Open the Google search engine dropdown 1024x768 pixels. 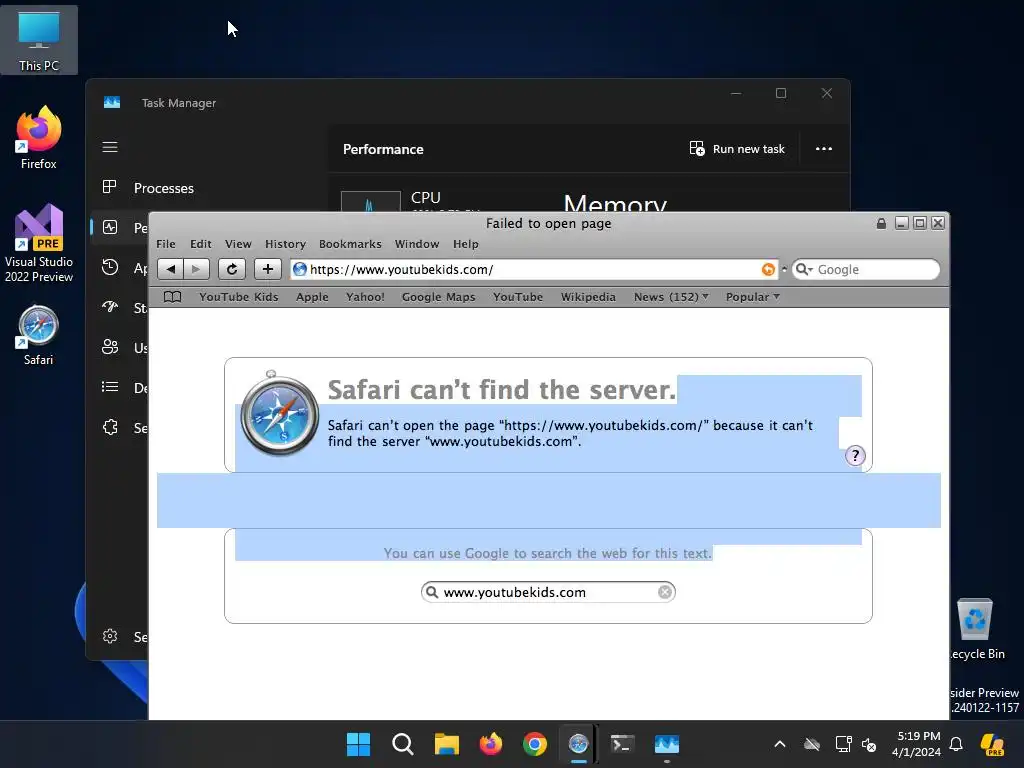click(x=805, y=269)
